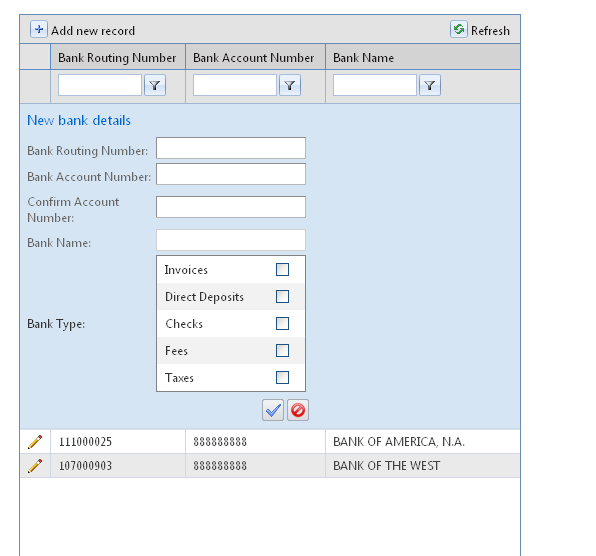Sort by Bank Routing Number column header
Screen dimensions: 596x556
click(117, 58)
